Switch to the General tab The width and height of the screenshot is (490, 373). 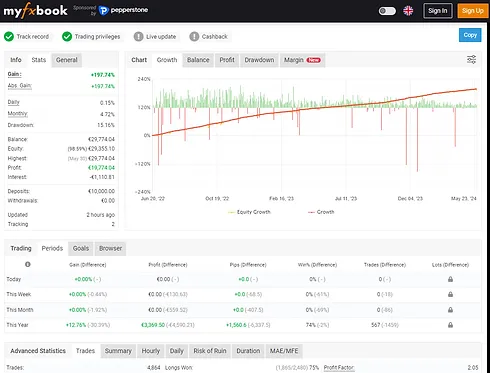pos(67,60)
